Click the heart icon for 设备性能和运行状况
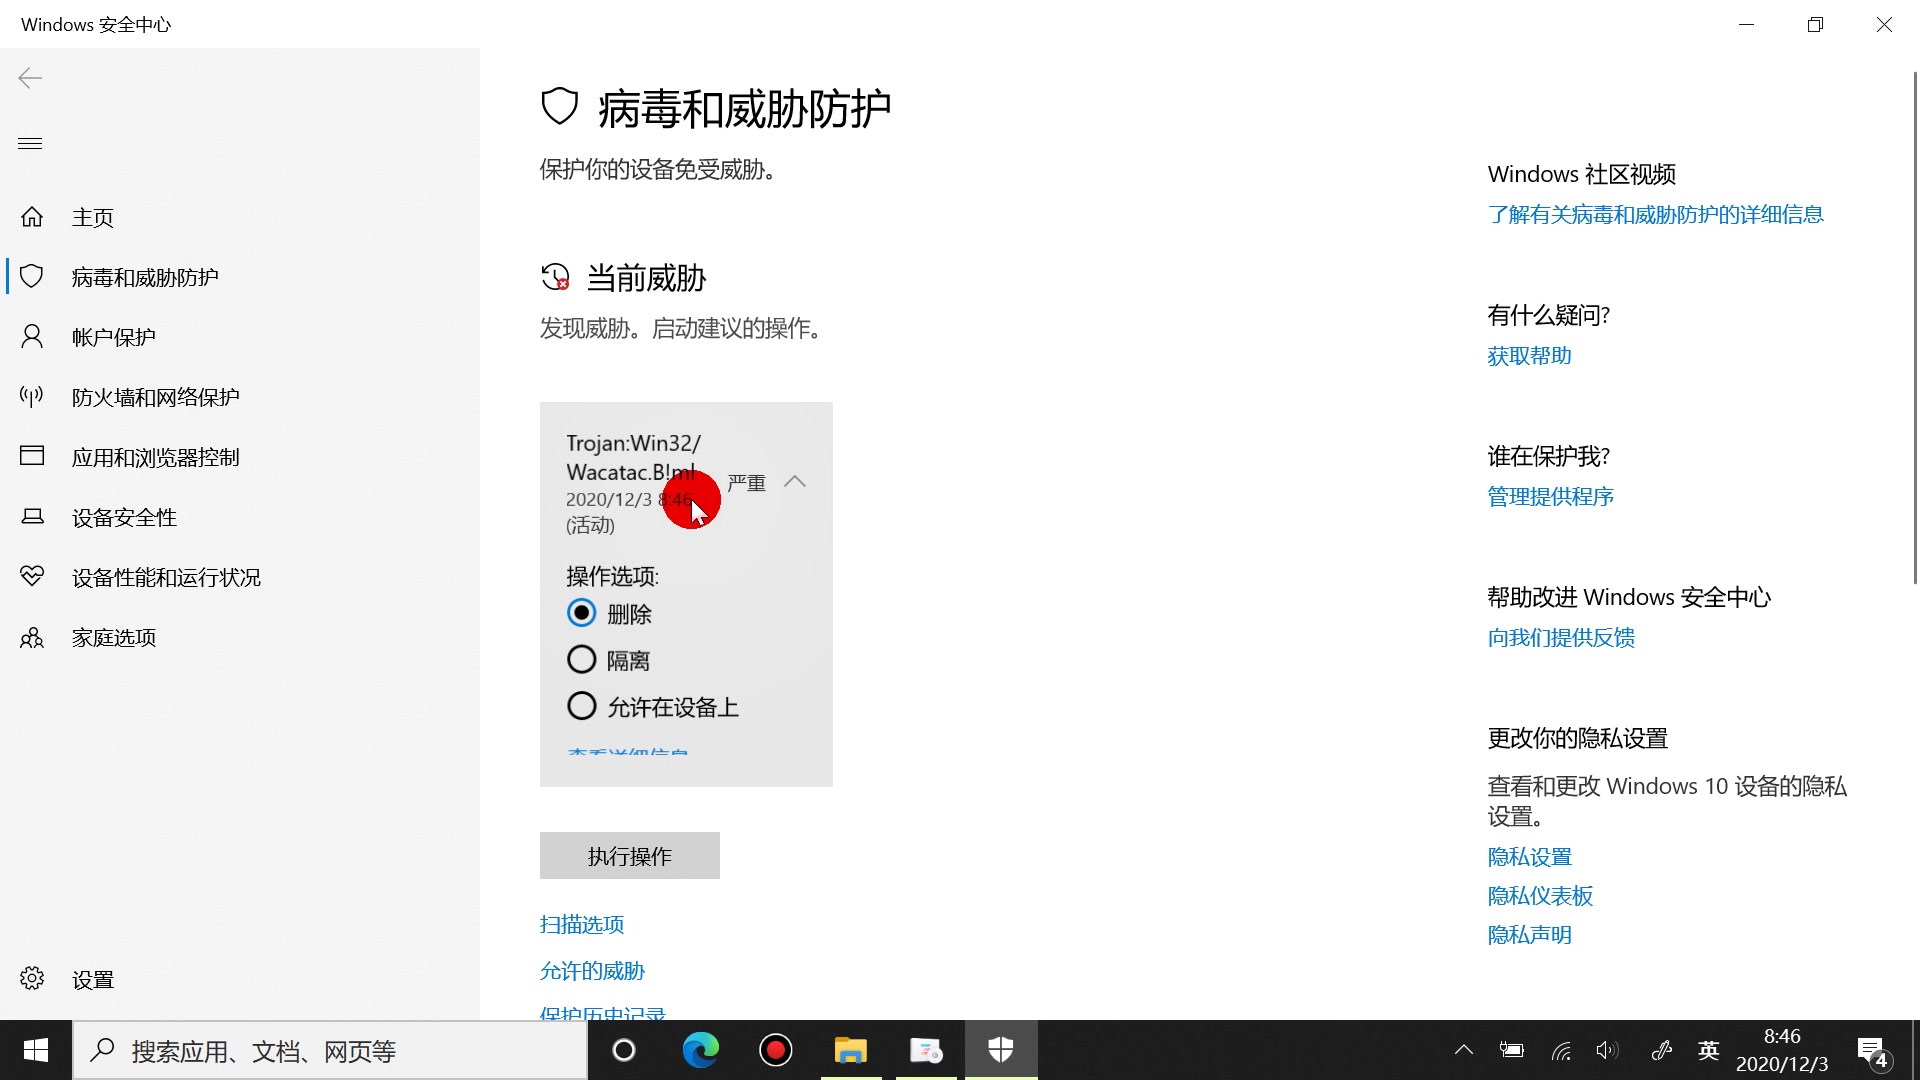This screenshot has width=1920, height=1080. click(32, 577)
